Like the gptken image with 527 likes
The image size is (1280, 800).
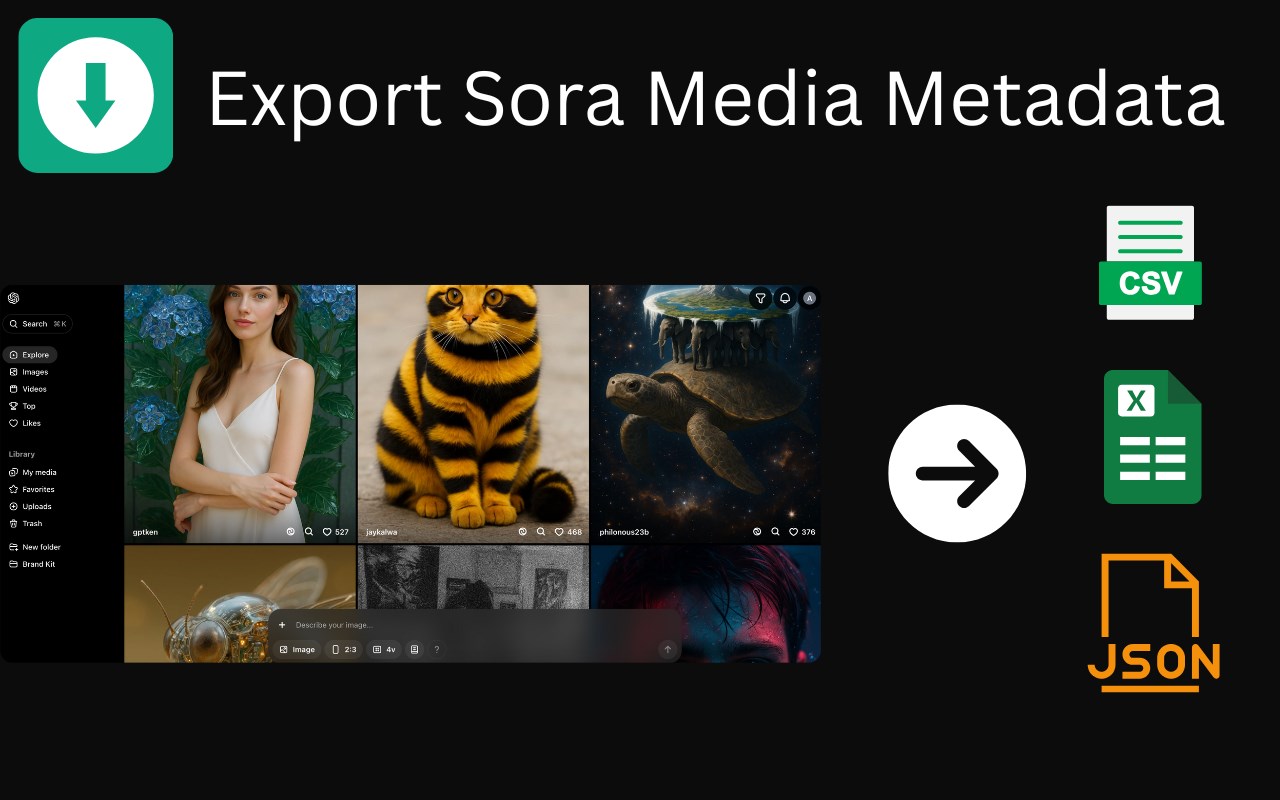coord(326,532)
